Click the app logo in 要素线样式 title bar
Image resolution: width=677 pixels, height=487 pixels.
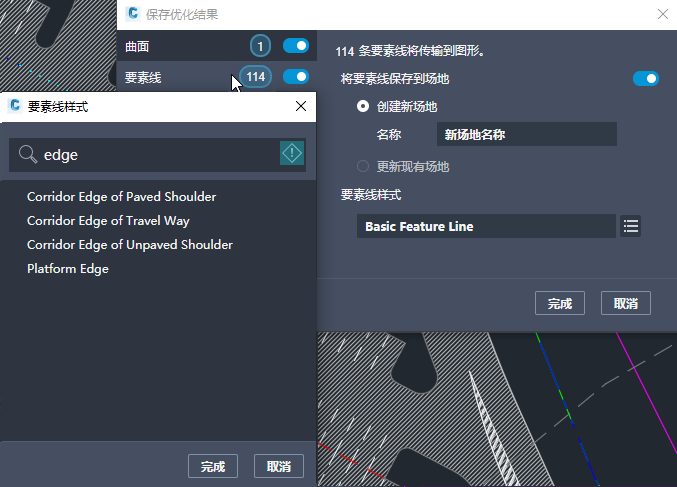[x=15, y=105]
